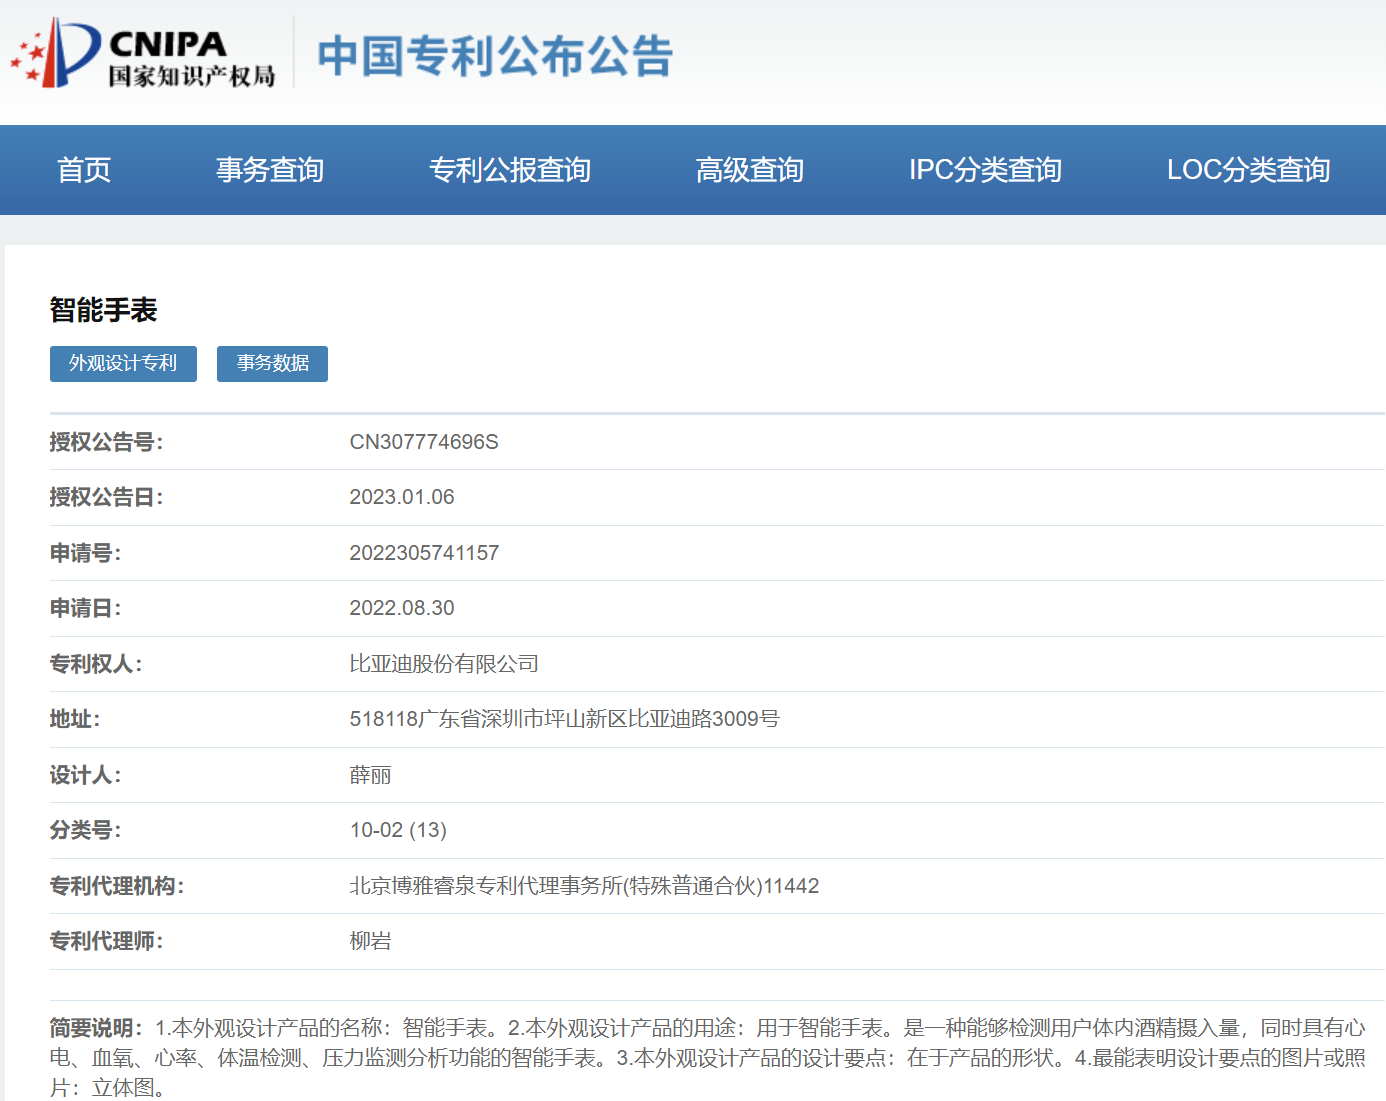Click the 外观设计专利 button

click(123, 363)
